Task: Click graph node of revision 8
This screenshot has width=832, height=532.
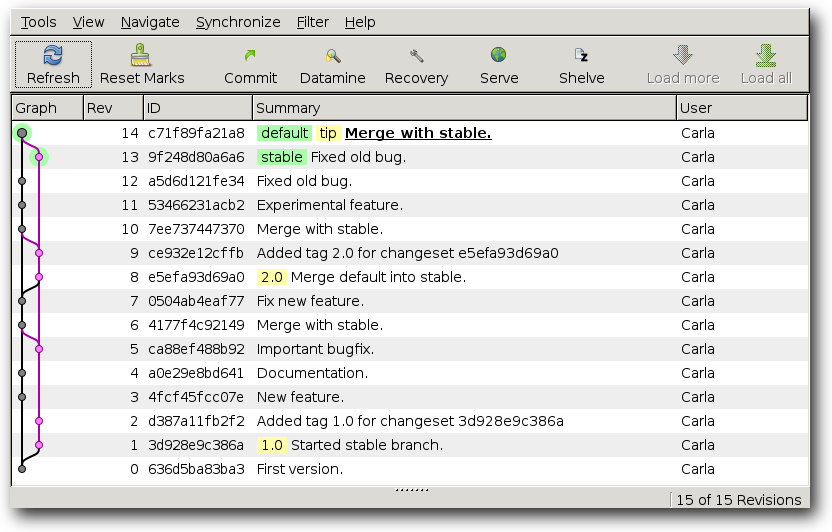Action: [x=39, y=277]
